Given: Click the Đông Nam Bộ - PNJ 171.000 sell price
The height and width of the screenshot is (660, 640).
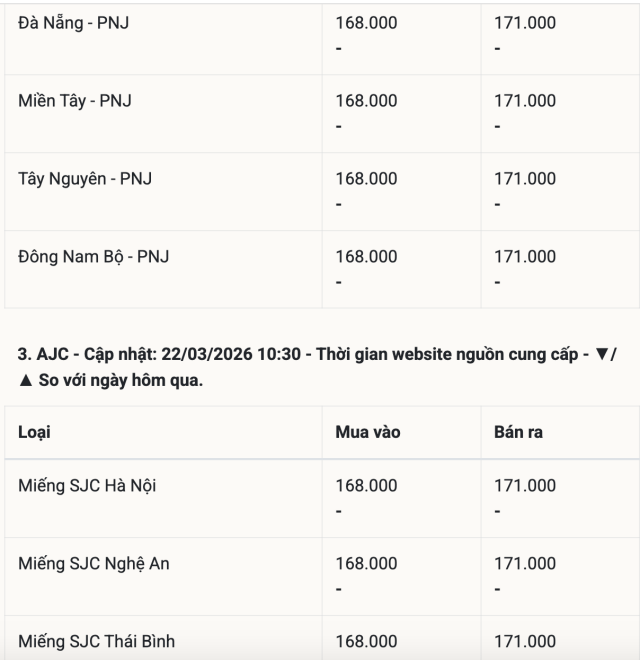Looking at the screenshot, I should pos(526,257).
